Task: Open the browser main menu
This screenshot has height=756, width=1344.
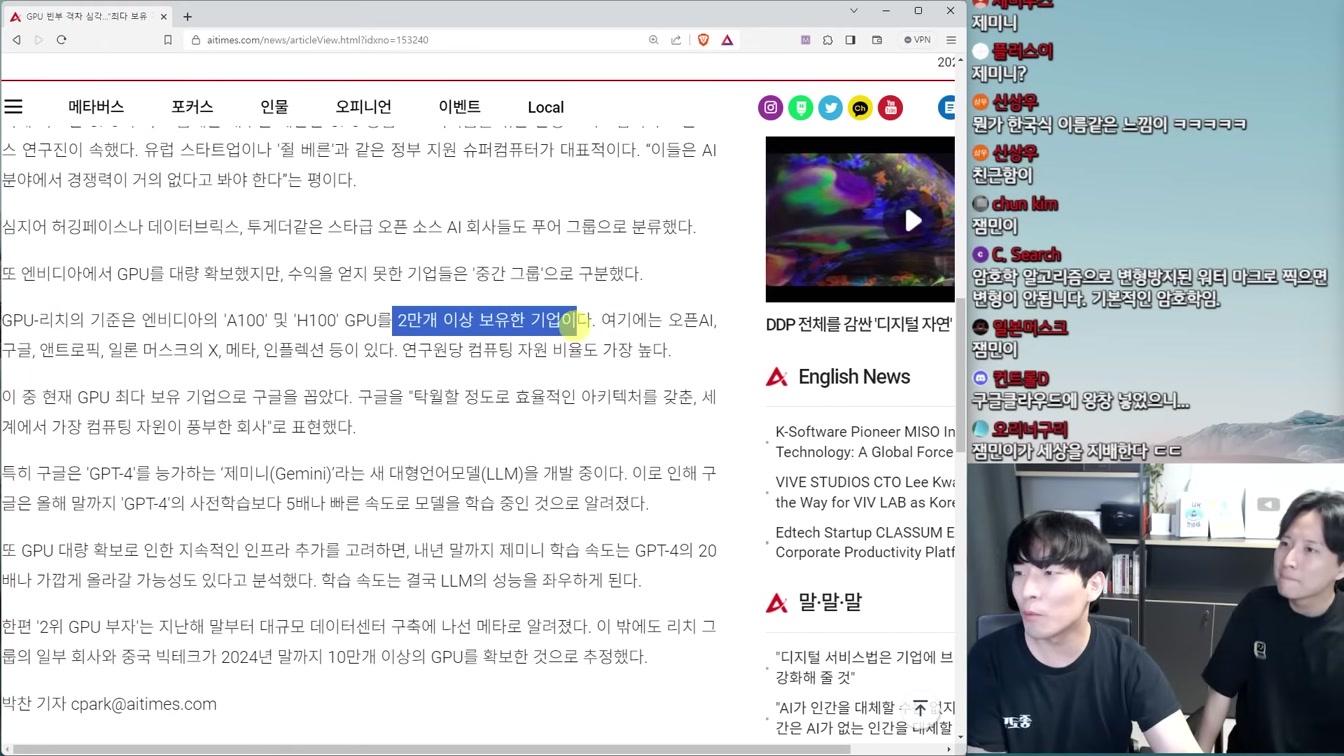Action: pos(951,40)
